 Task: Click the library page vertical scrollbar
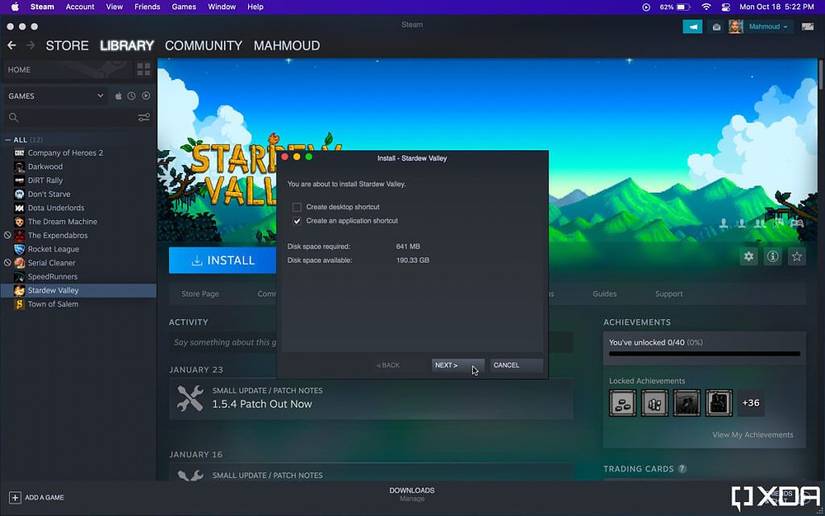point(821,74)
